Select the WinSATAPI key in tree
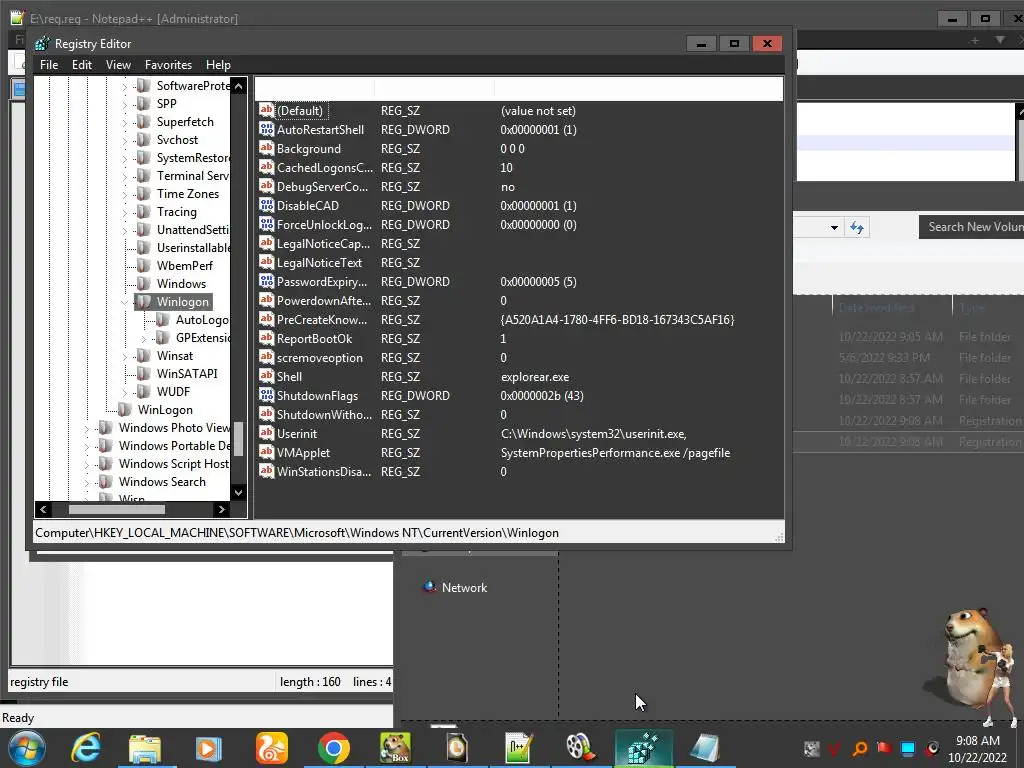This screenshot has height=768, width=1024. pos(187,374)
